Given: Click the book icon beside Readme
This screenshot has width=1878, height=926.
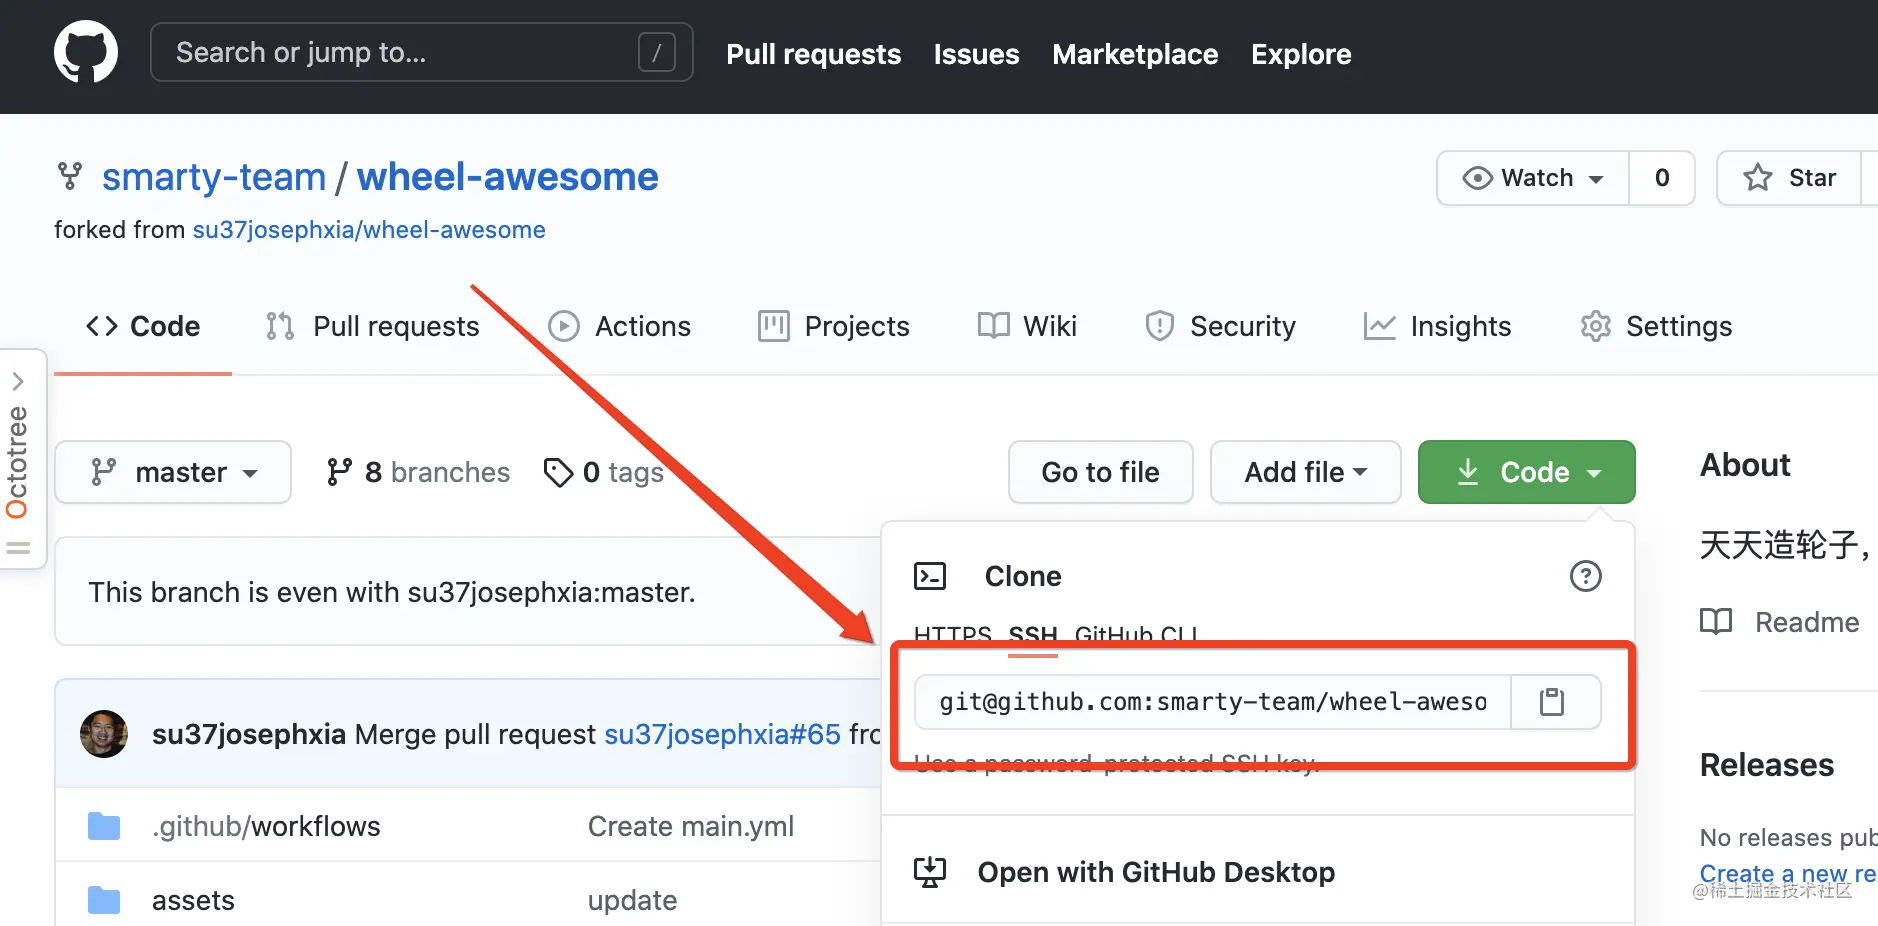Looking at the screenshot, I should 1716,622.
